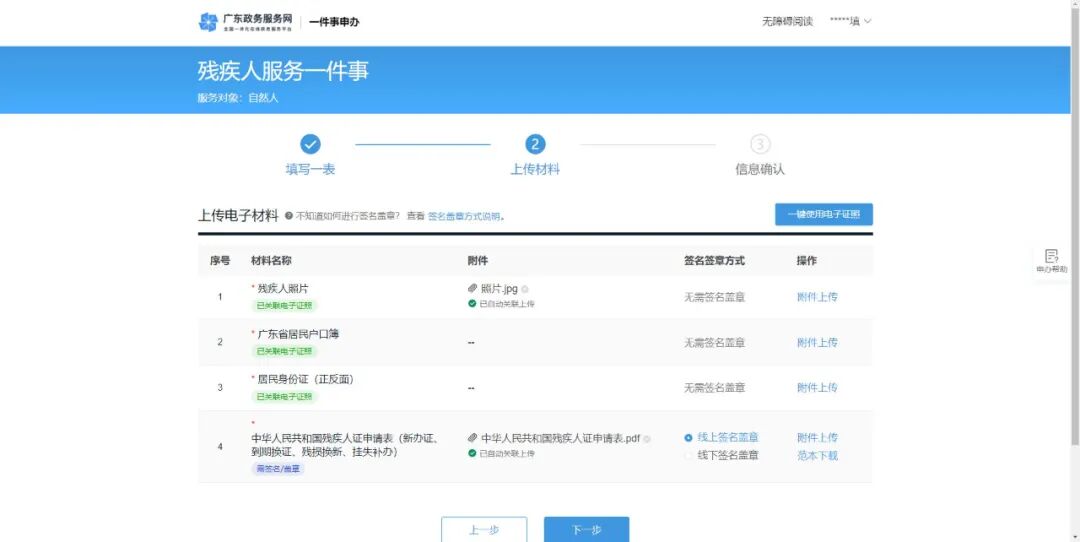The height and width of the screenshot is (542, 1080).
Task: Click the 信息确认 step label
Action: [x=760, y=169]
